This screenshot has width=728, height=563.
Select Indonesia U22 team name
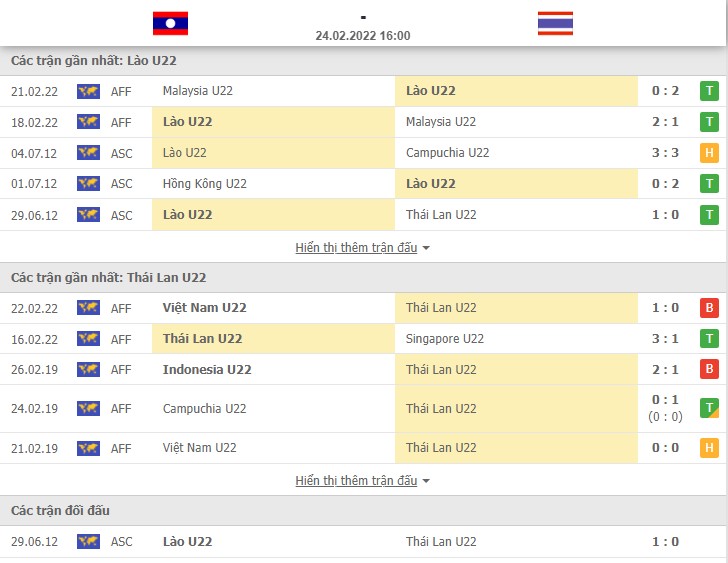click(207, 369)
